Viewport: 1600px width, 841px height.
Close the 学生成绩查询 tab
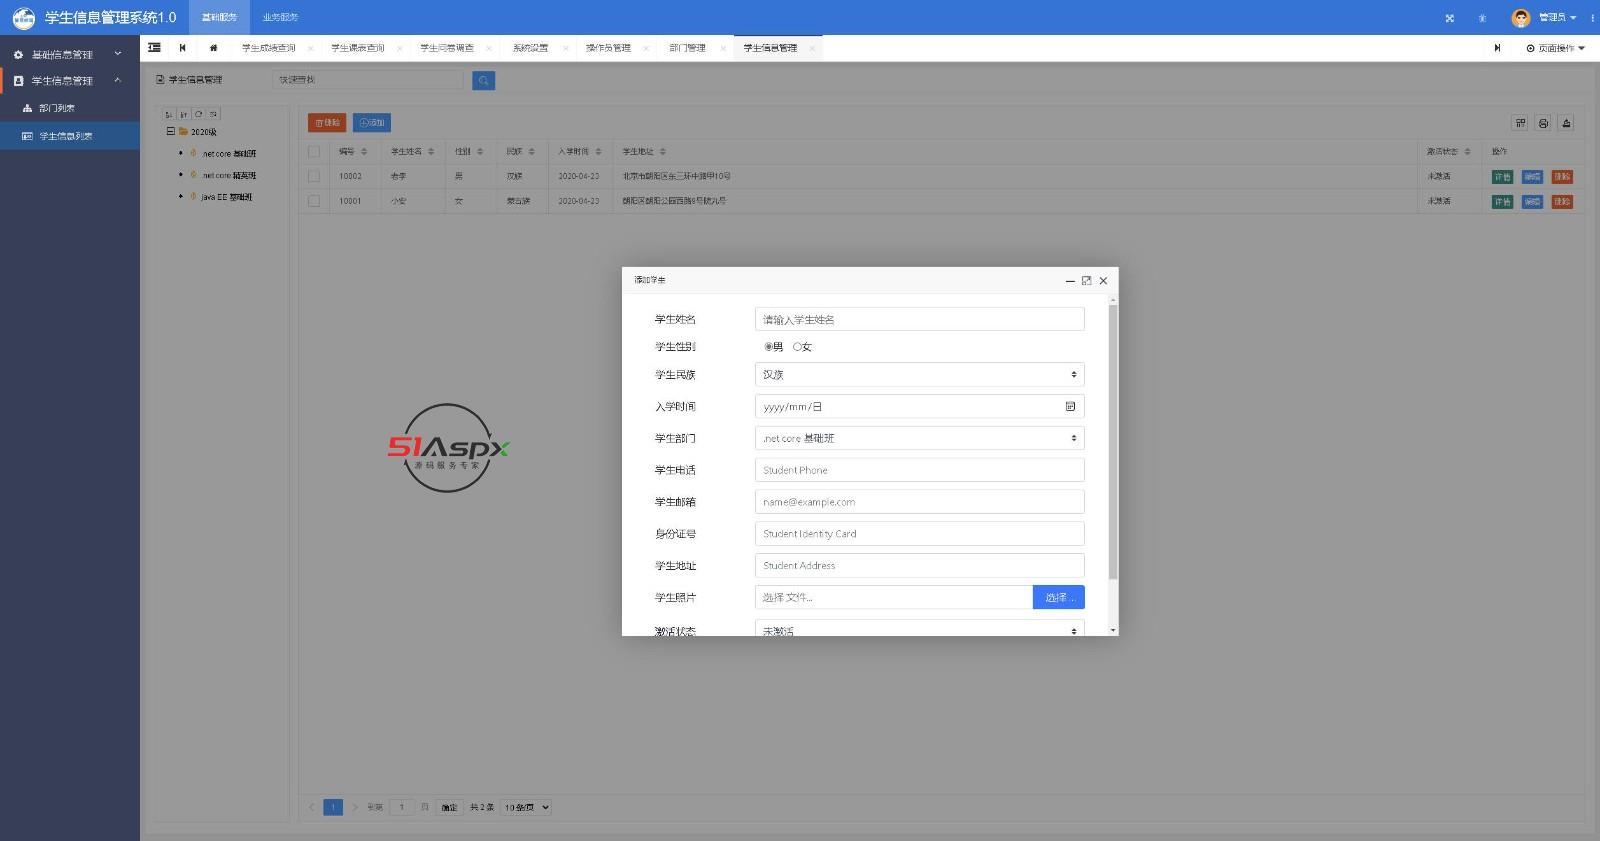click(x=310, y=48)
